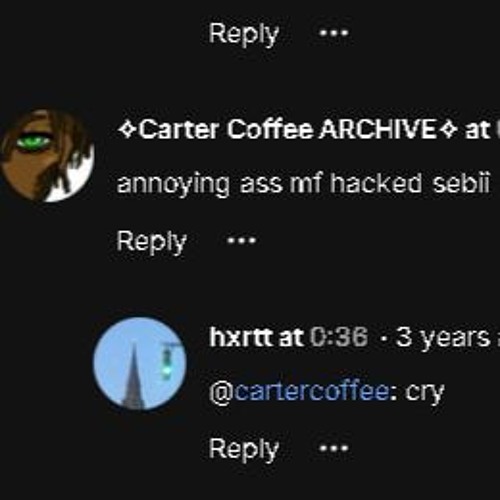Click the leading diamond symbol before 'Carter'
The image size is (500, 500).
pos(128,129)
